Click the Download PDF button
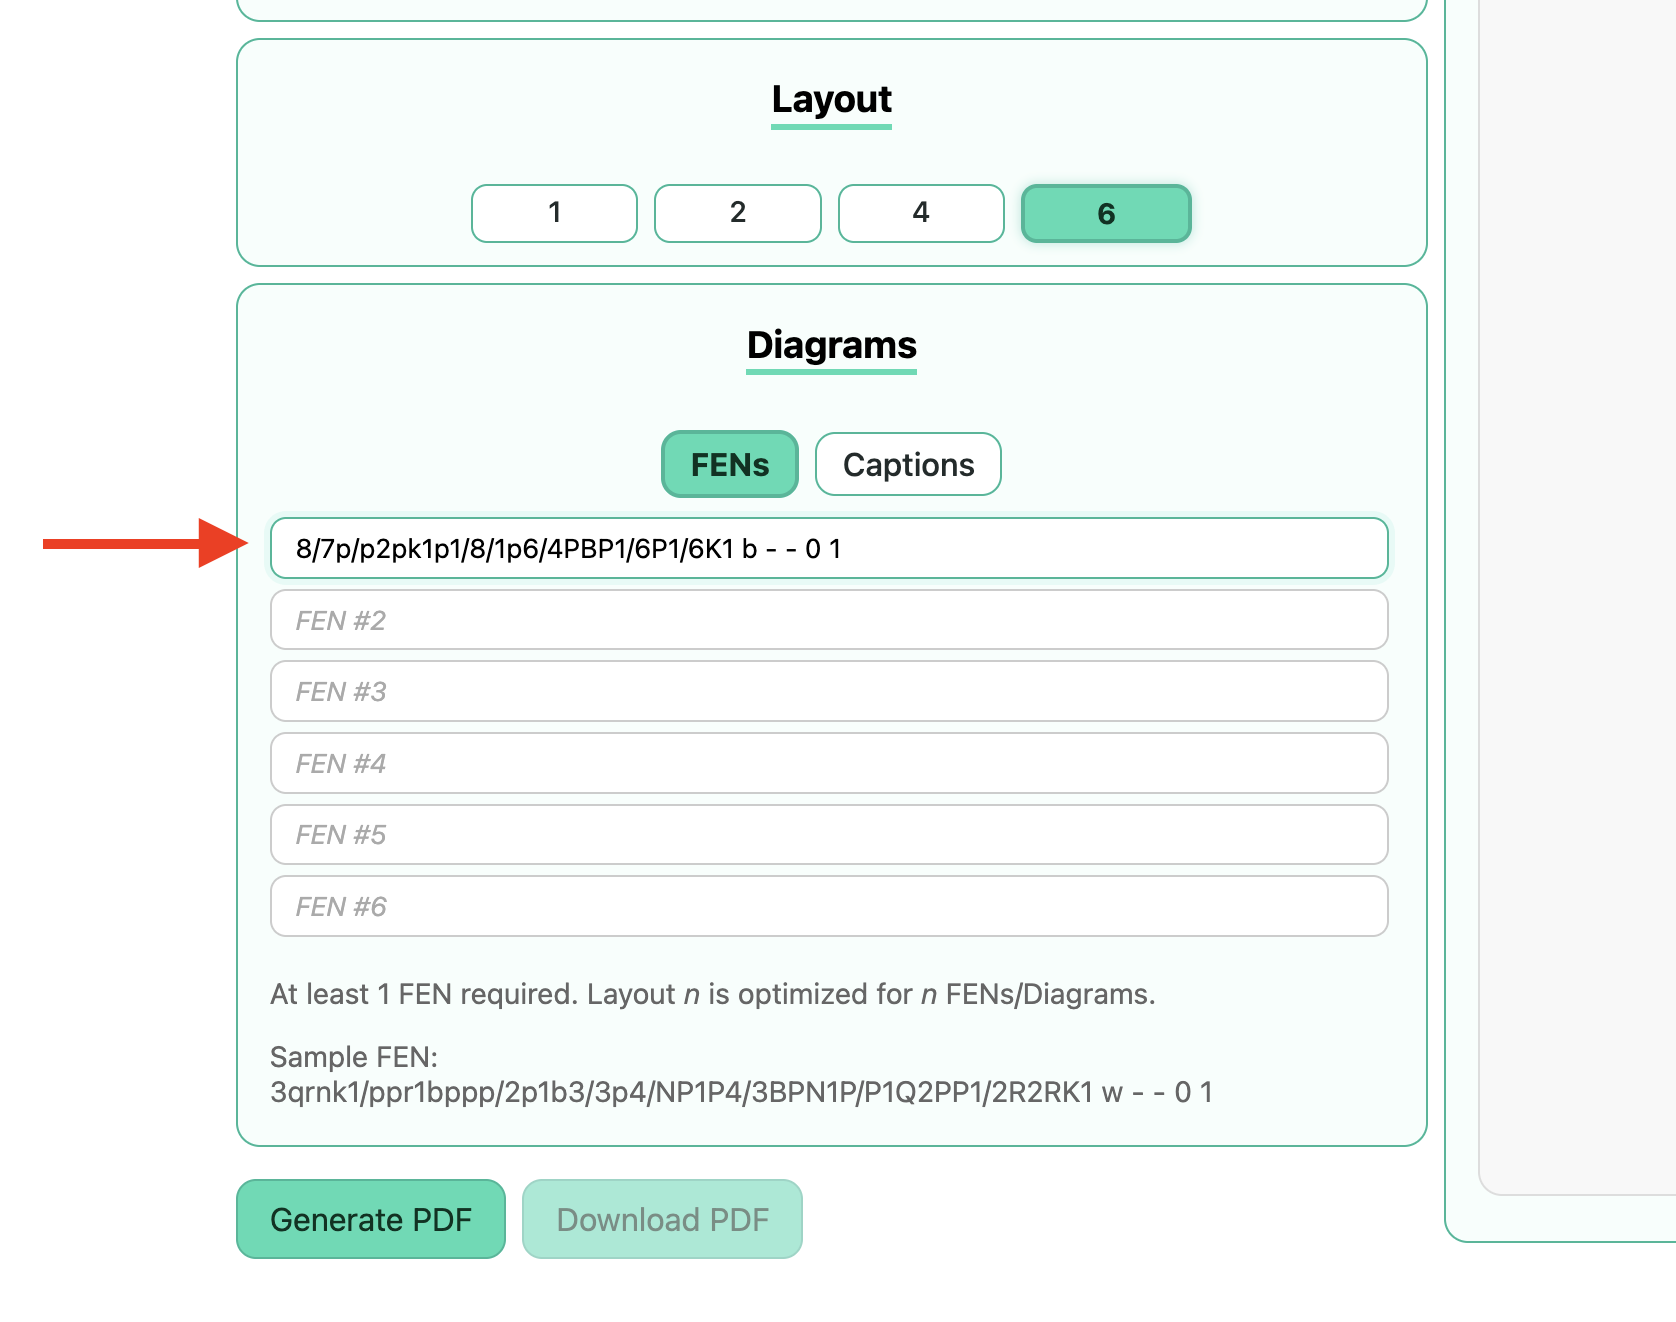The height and width of the screenshot is (1322, 1676). tap(663, 1219)
